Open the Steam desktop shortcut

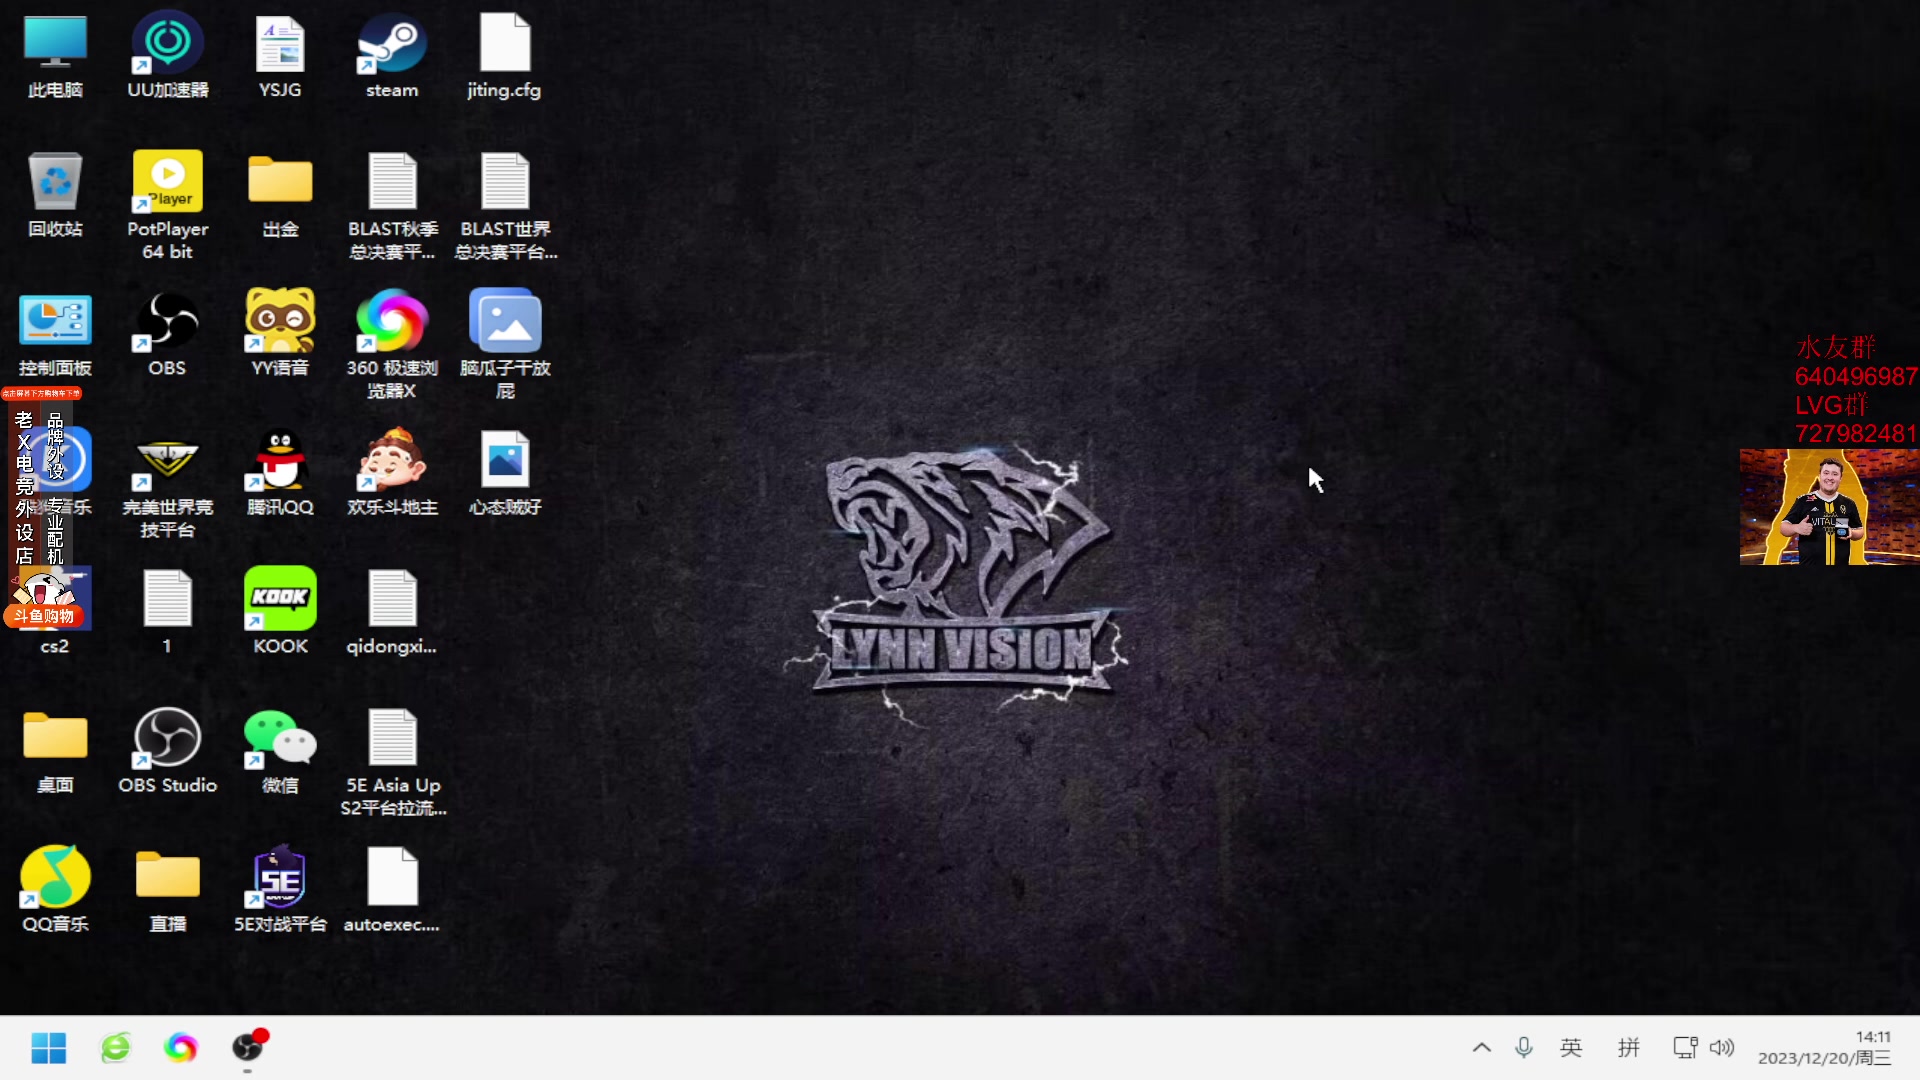391,45
